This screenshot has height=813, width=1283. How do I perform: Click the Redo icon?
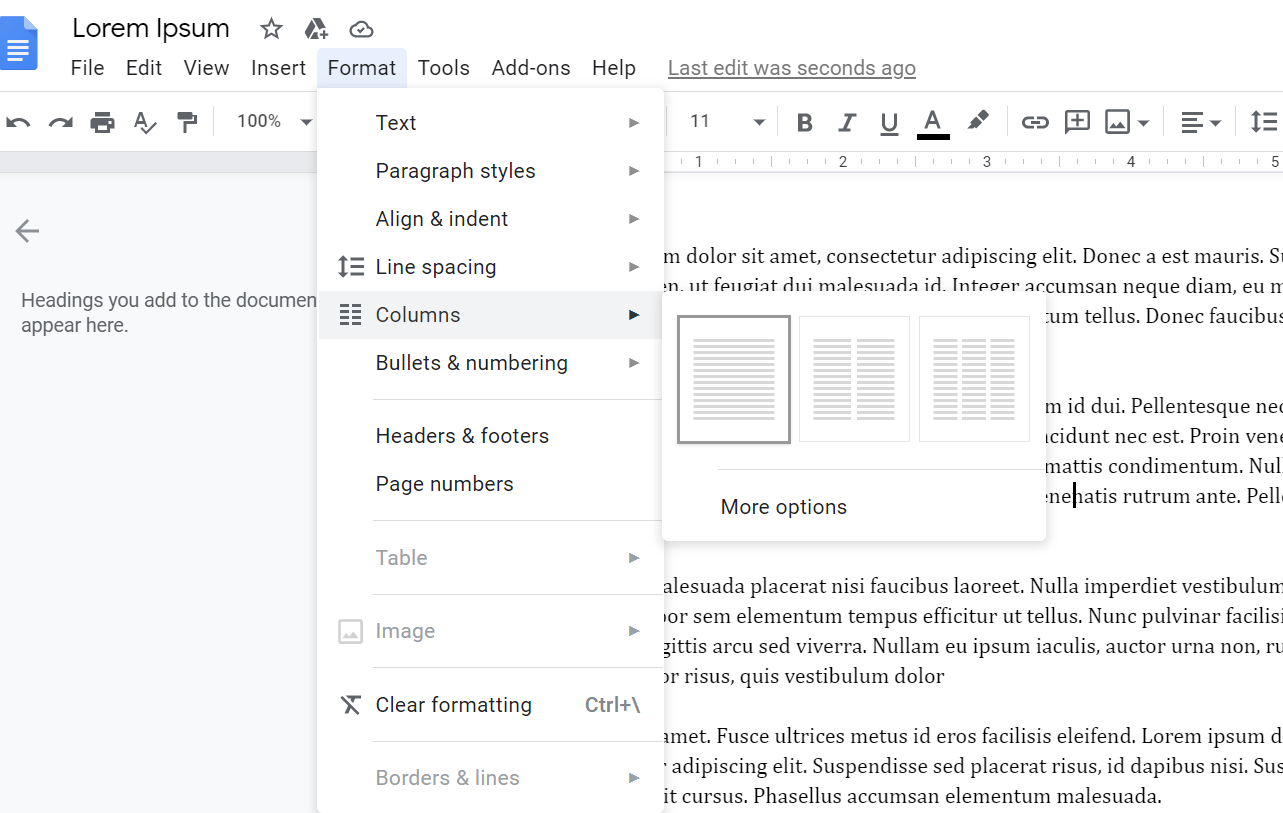coord(60,121)
